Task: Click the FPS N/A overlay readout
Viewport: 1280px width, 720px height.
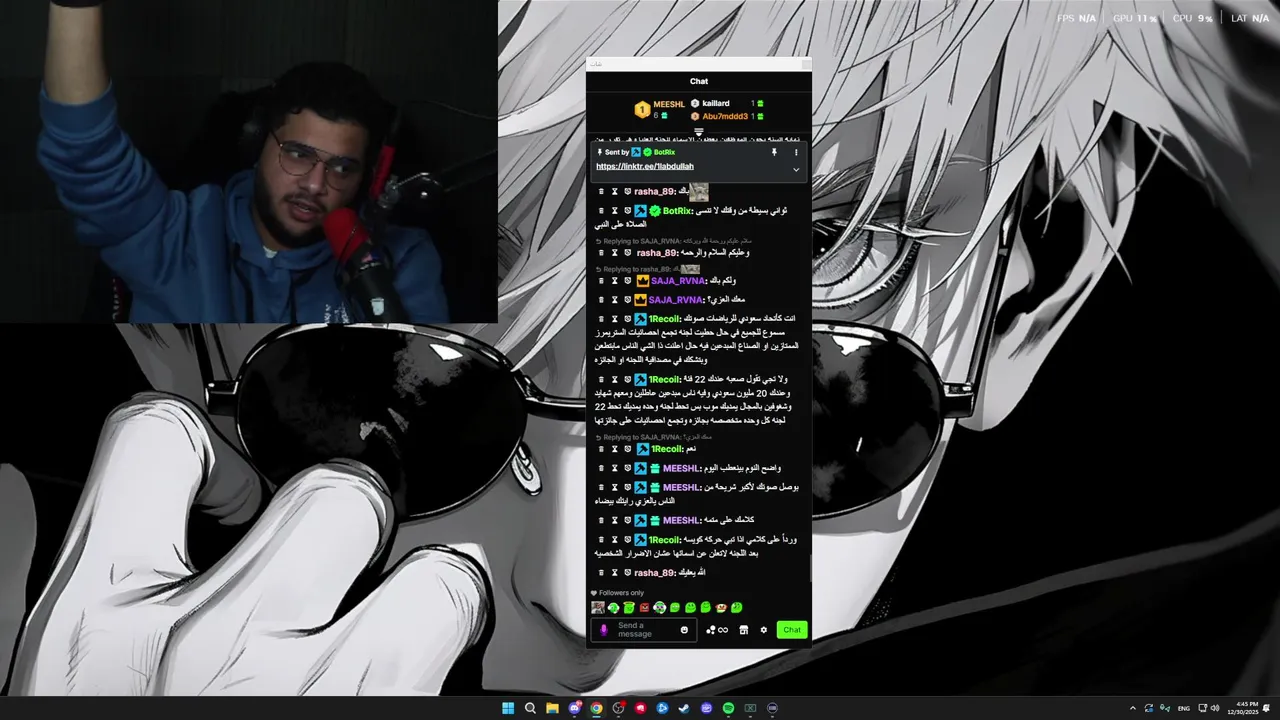Action: pos(1076,18)
